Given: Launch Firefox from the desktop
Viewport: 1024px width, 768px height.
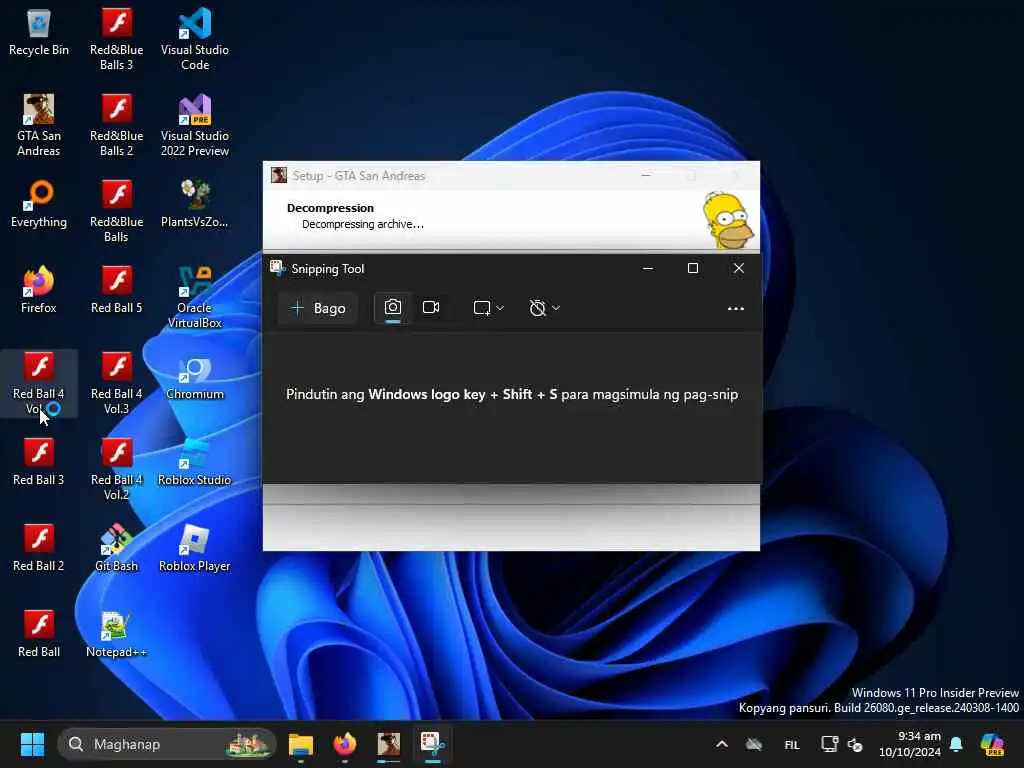Looking at the screenshot, I should [x=39, y=290].
